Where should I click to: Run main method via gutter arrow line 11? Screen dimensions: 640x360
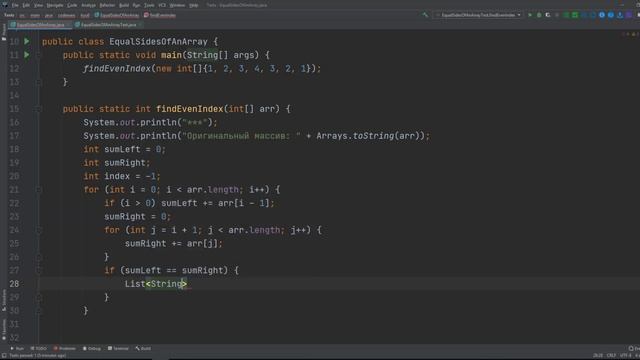click(27, 55)
